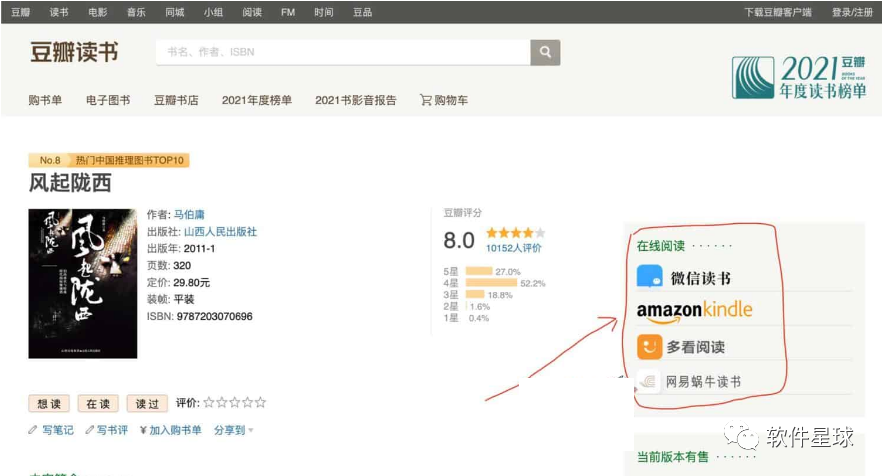The image size is (882, 476).
Task: Click the No.8 ranking label
Action: pos(50,160)
